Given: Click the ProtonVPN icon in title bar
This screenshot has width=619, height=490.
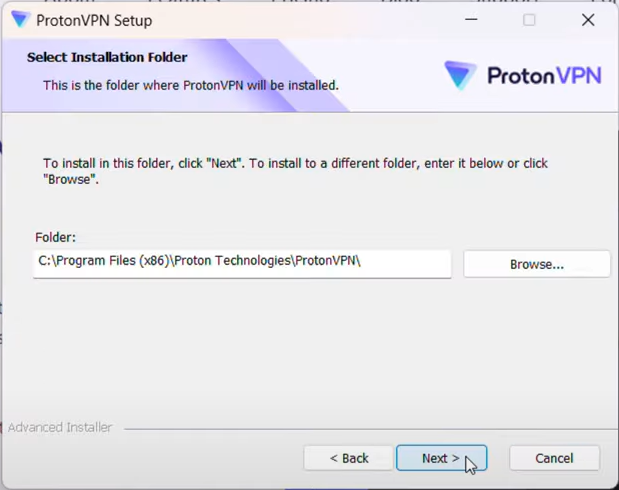Looking at the screenshot, I should pyautogui.click(x=20, y=19).
